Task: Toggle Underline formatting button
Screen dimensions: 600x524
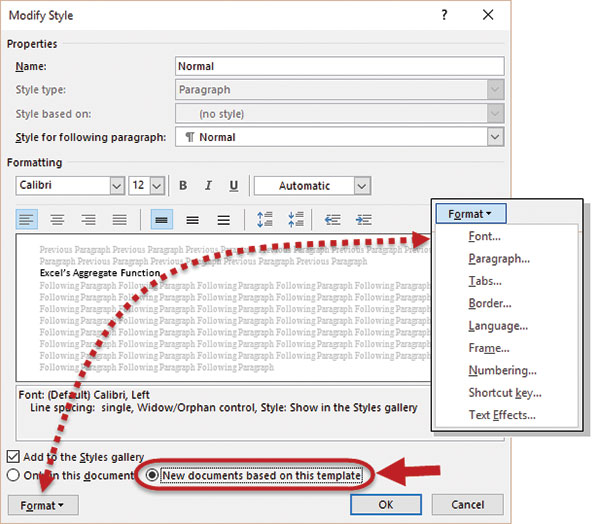Action: click(234, 186)
